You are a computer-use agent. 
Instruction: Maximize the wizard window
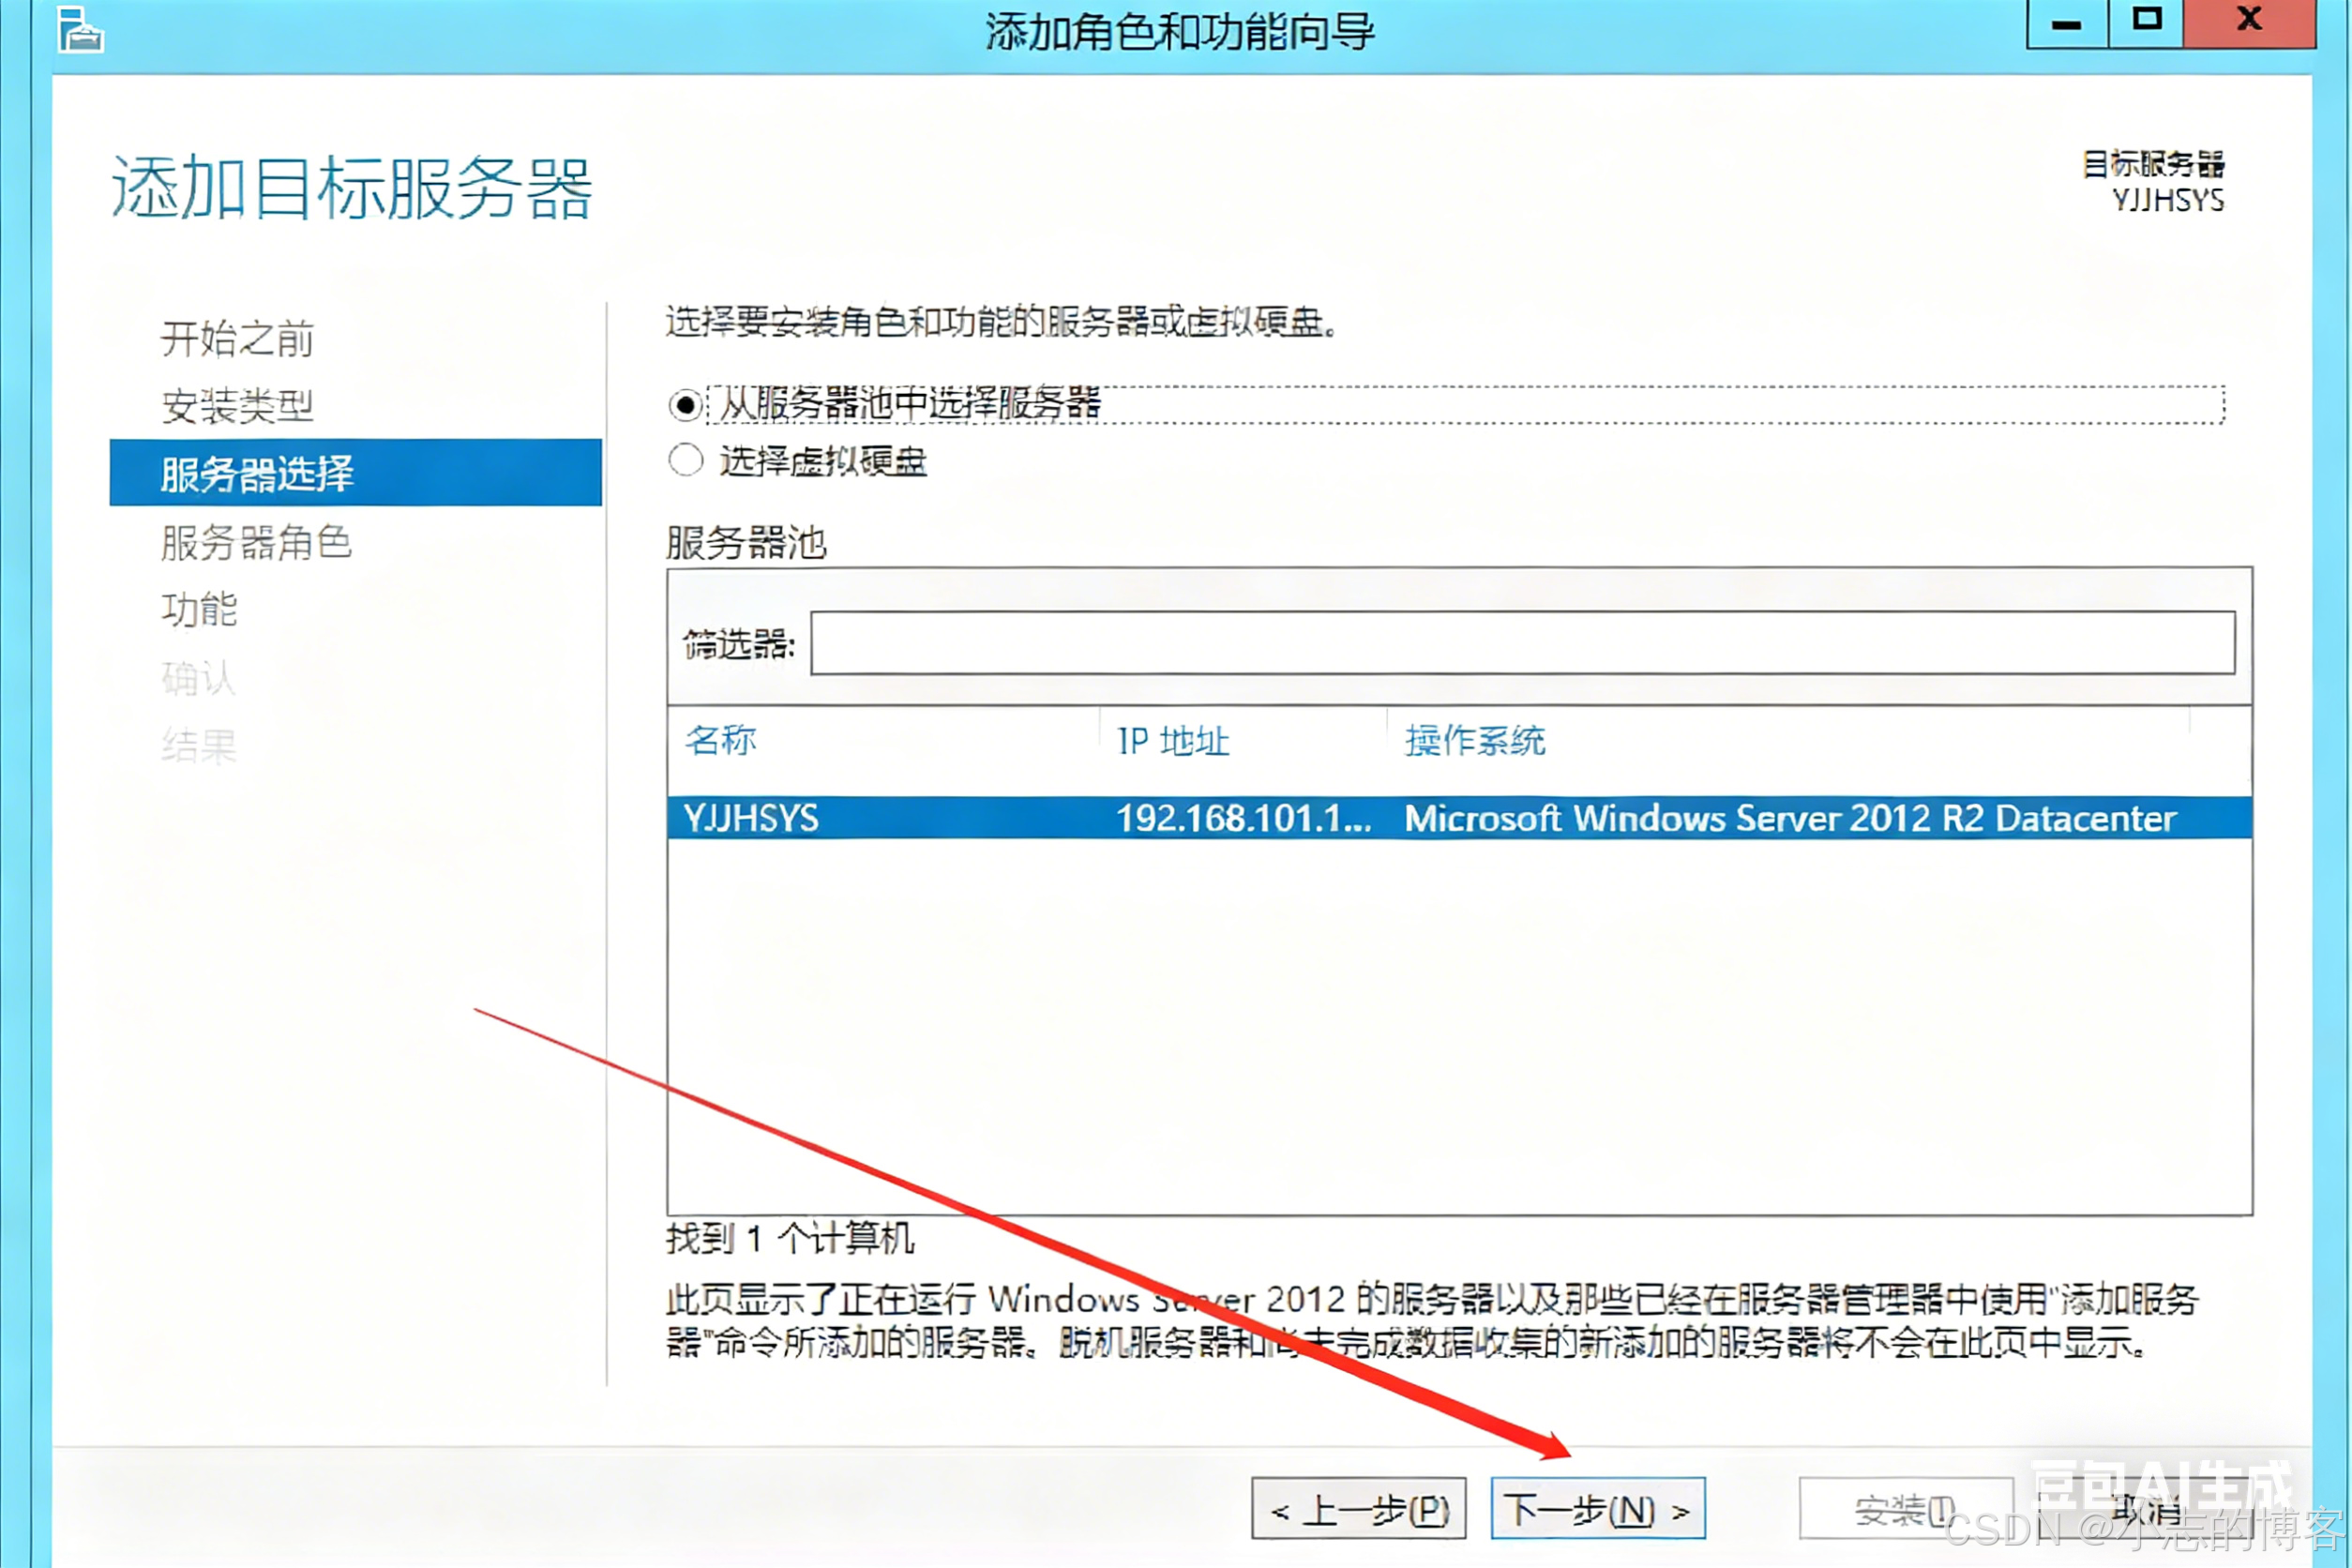(x=2146, y=22)
